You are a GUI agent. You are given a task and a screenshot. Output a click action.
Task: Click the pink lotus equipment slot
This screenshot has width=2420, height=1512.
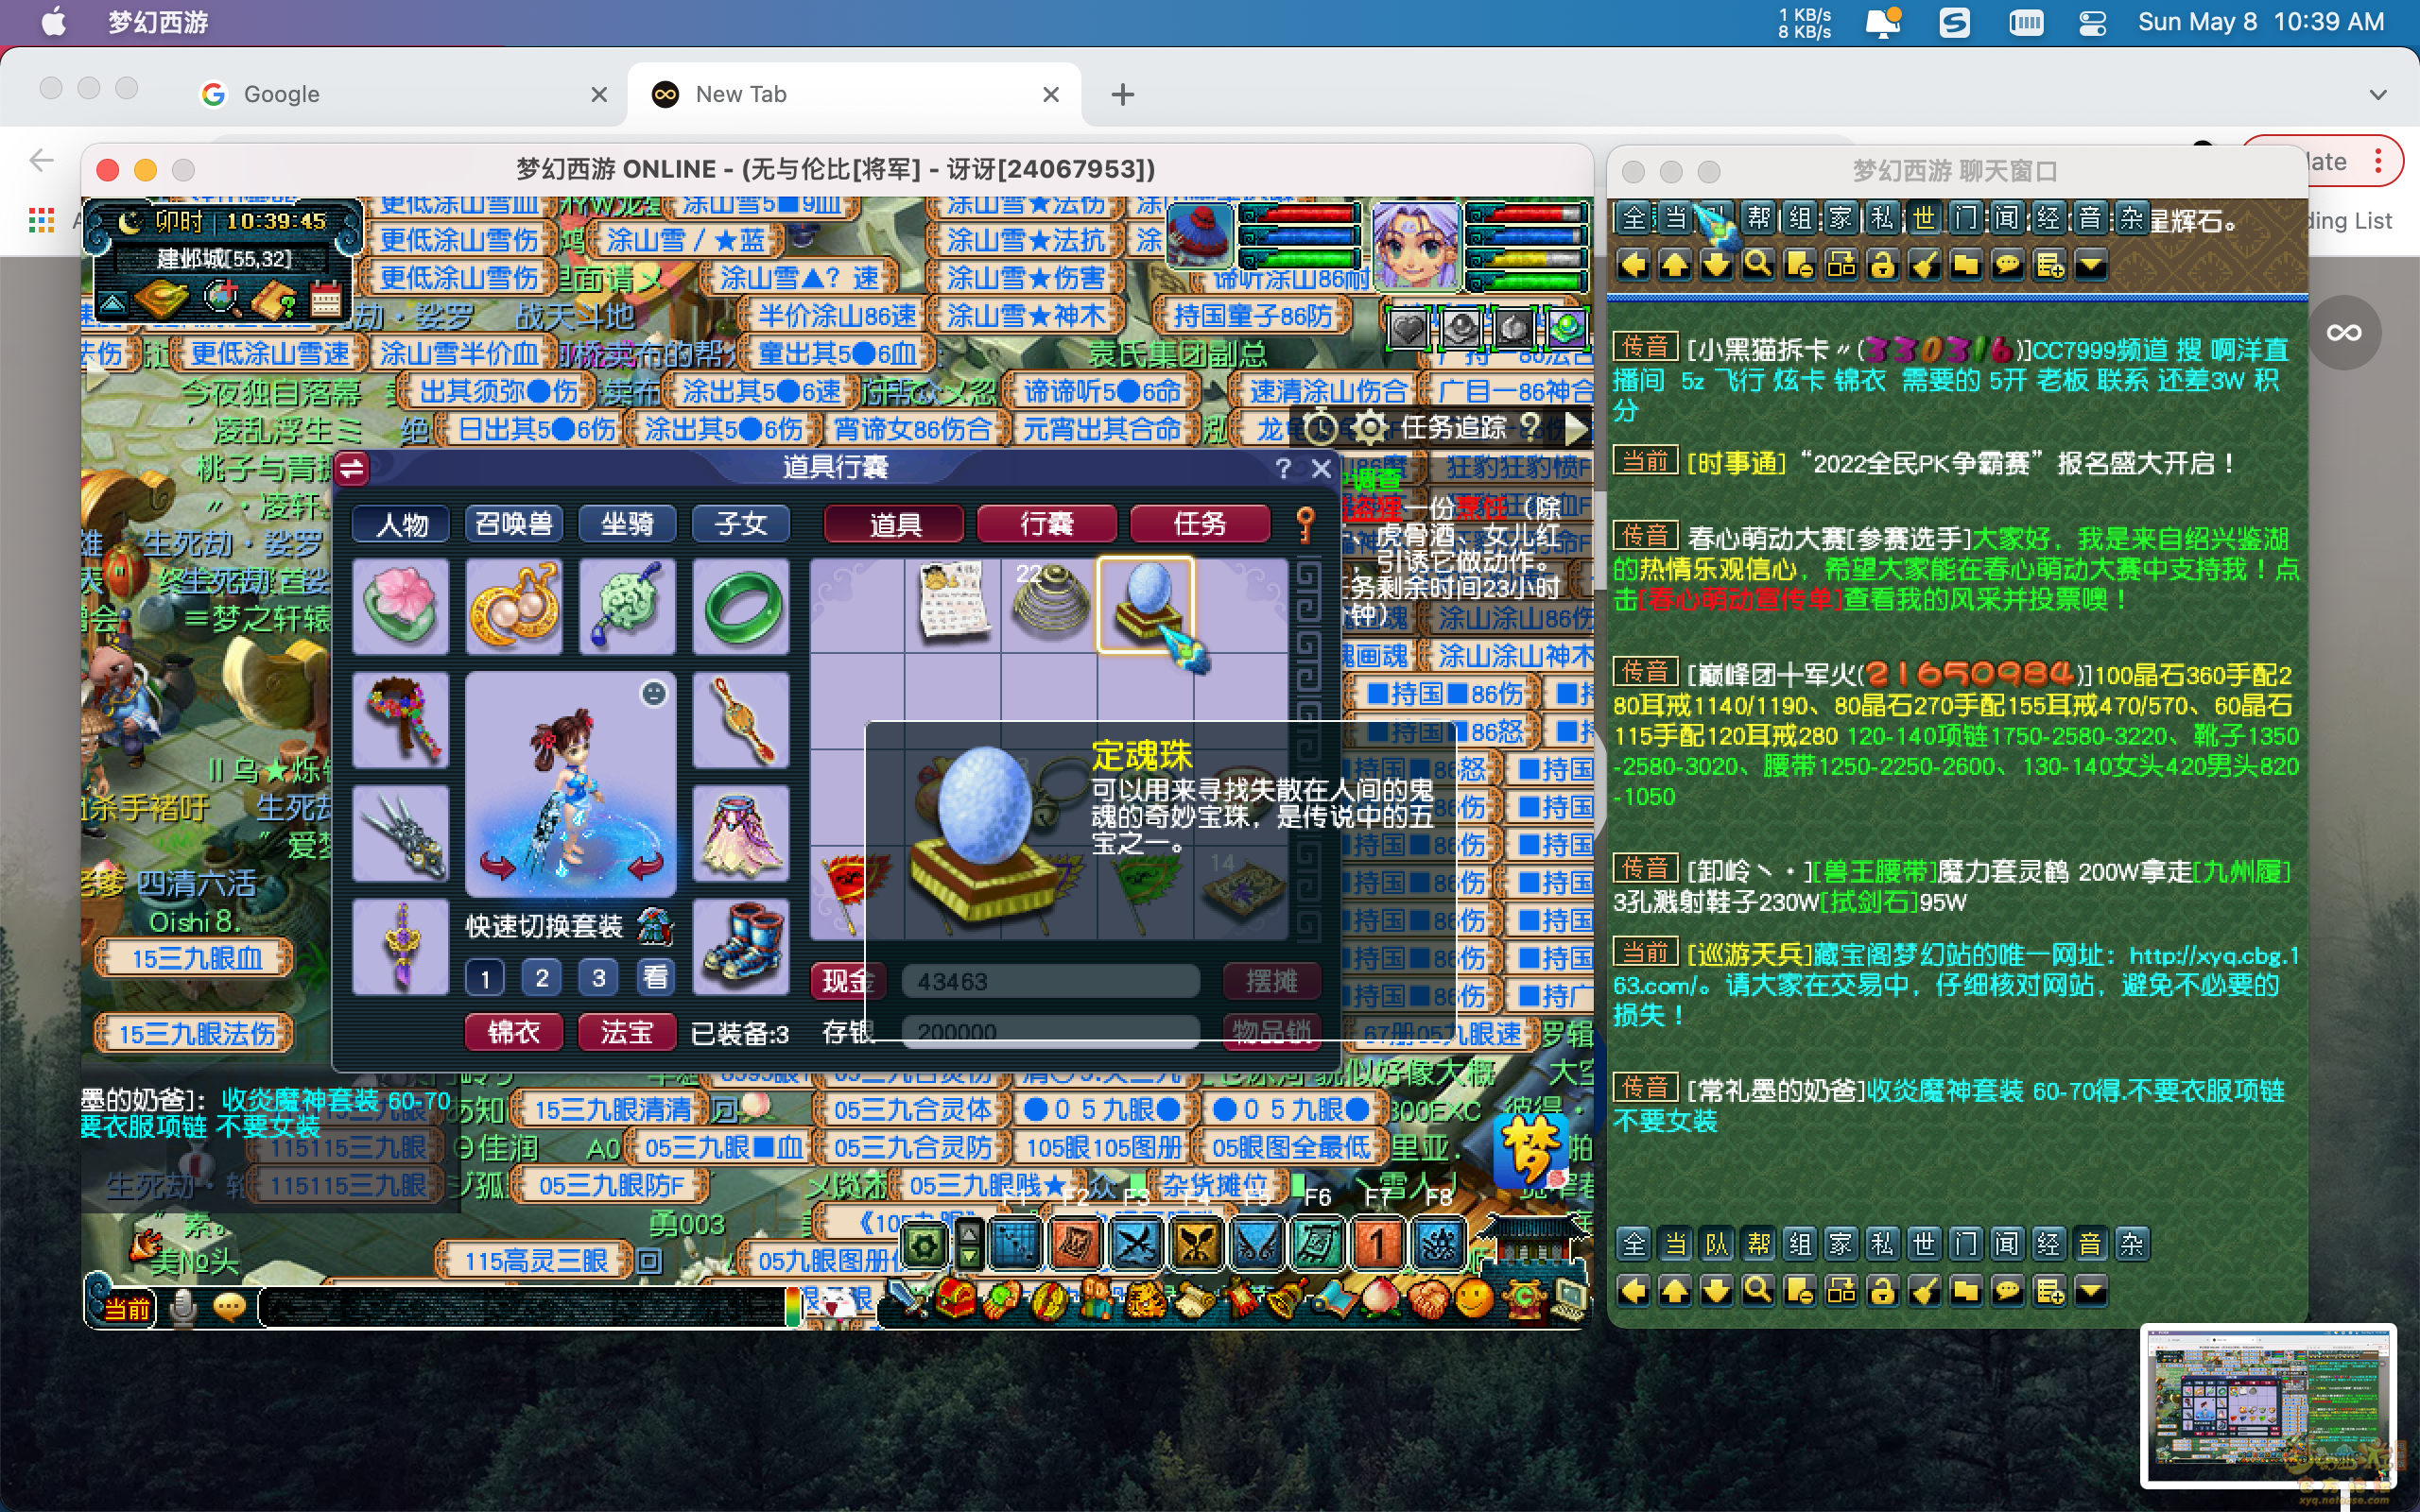click(x=401, y=606)
